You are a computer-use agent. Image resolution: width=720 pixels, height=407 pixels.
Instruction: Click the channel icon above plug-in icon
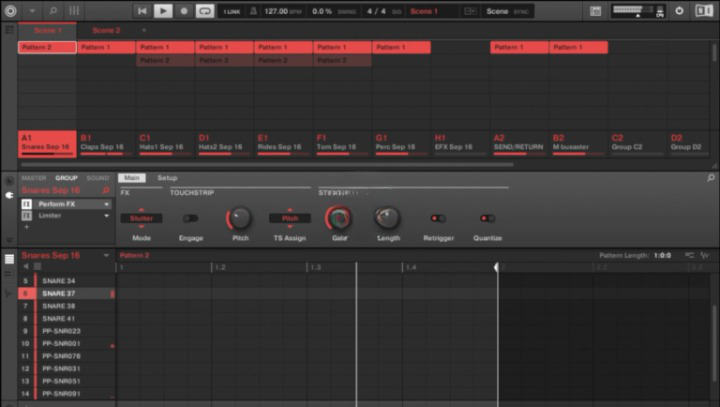click(9, 181)
